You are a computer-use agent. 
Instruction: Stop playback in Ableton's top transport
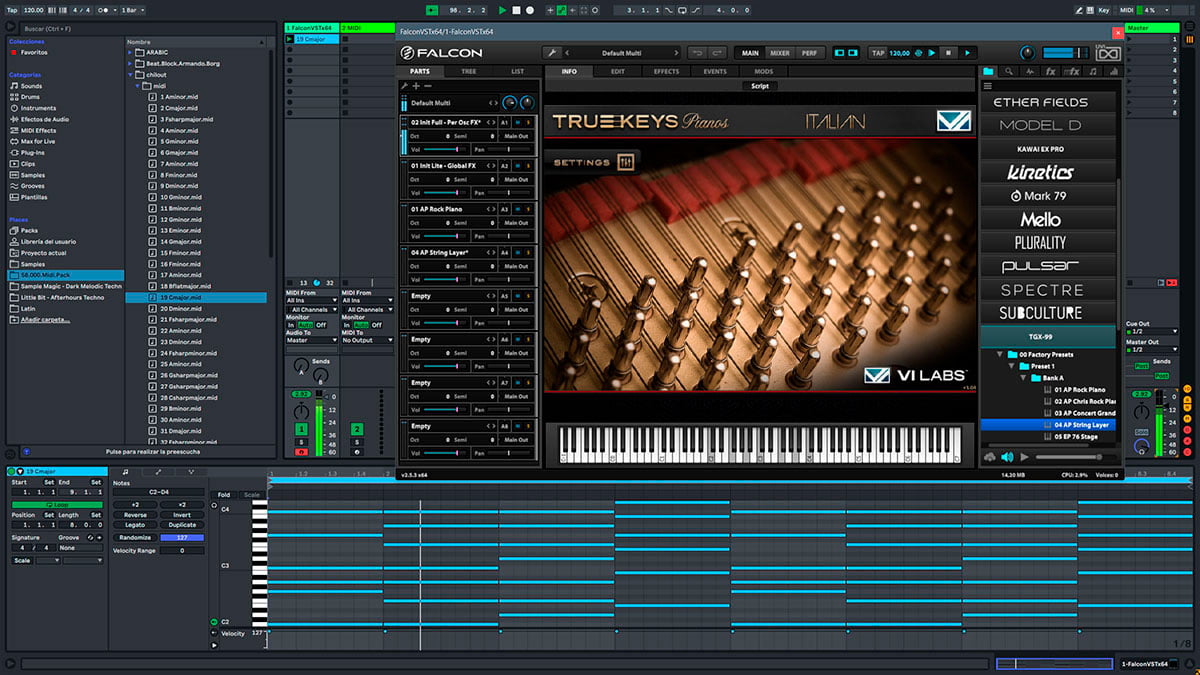point(516,10)
